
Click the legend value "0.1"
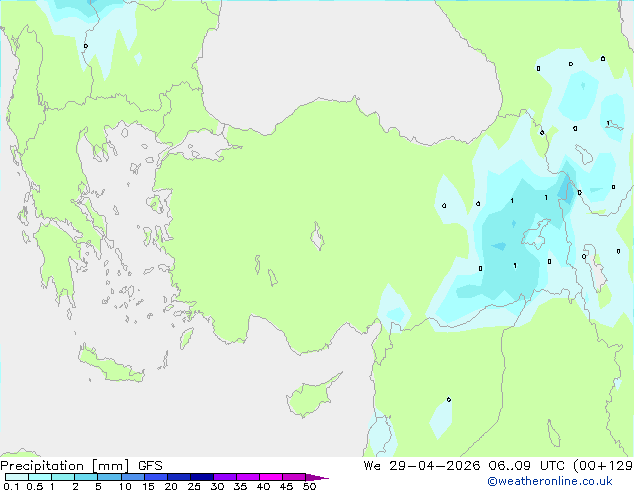(x=11, y=486)
